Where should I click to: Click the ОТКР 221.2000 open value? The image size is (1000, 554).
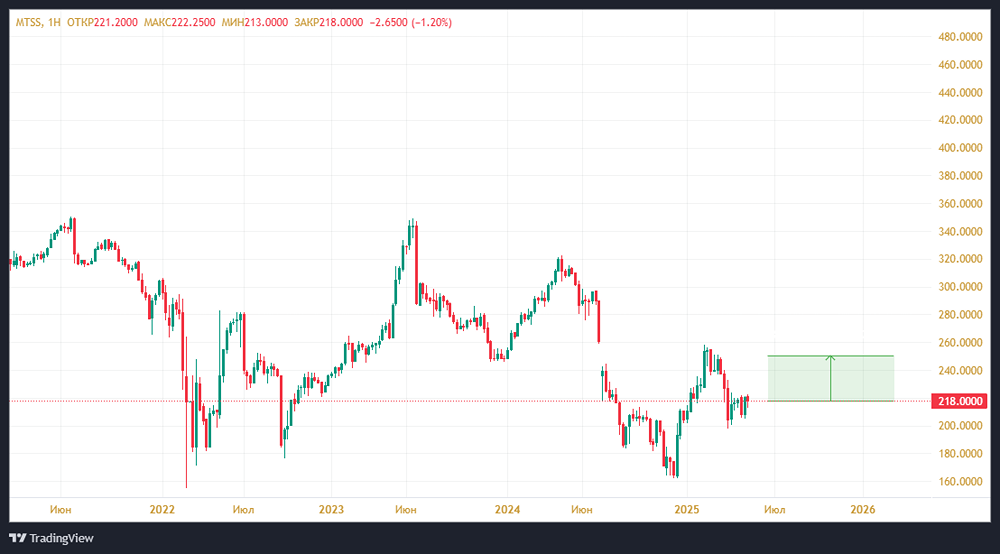(x=101, y=22)
